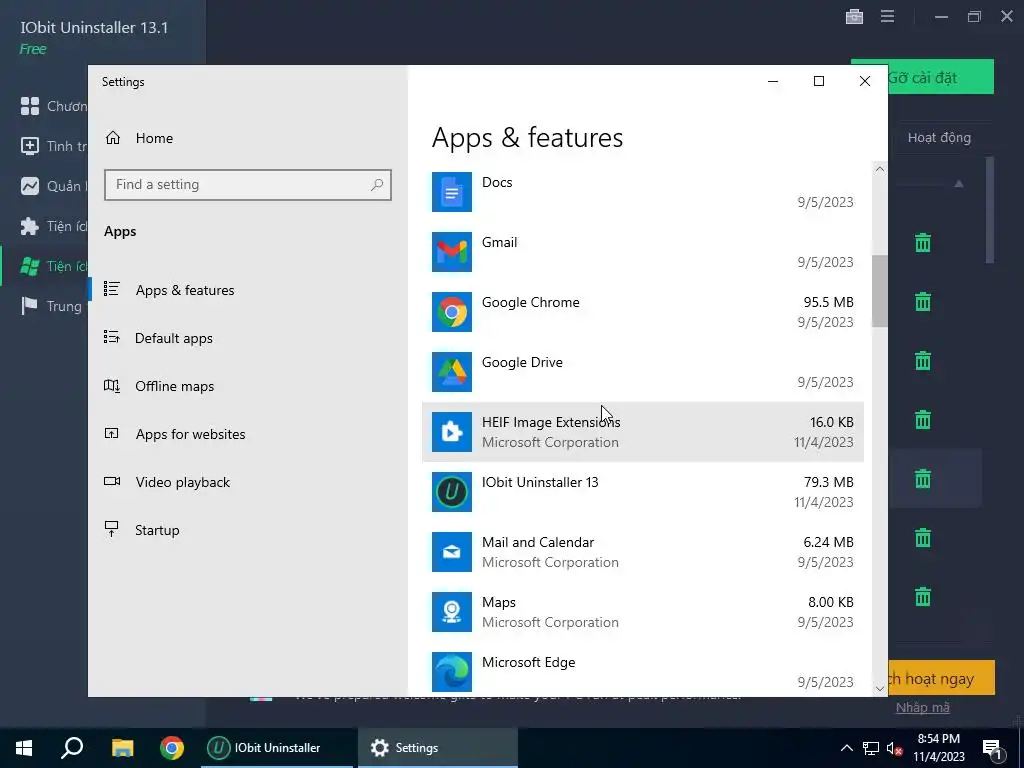Click in the Find a setting field
Image resolution: width=1024 pixels, height=768 pixels.
(248, 185)
